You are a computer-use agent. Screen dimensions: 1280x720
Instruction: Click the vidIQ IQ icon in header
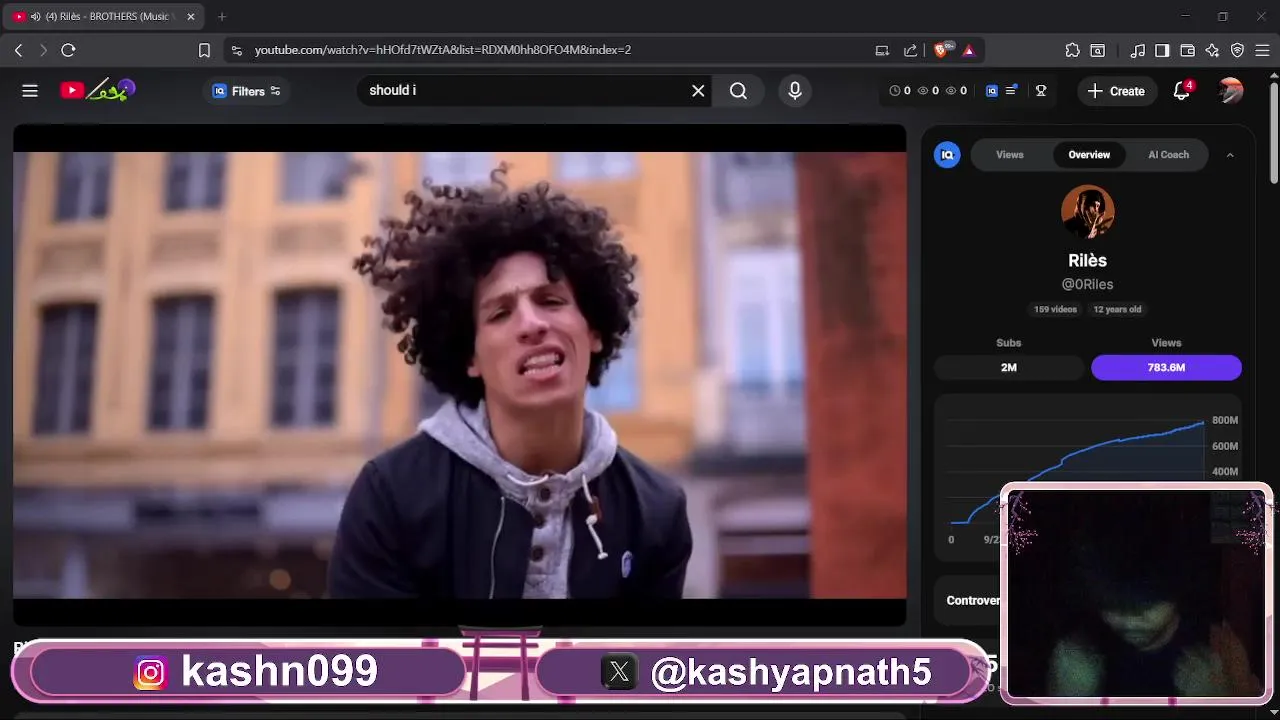click(992, 91)
